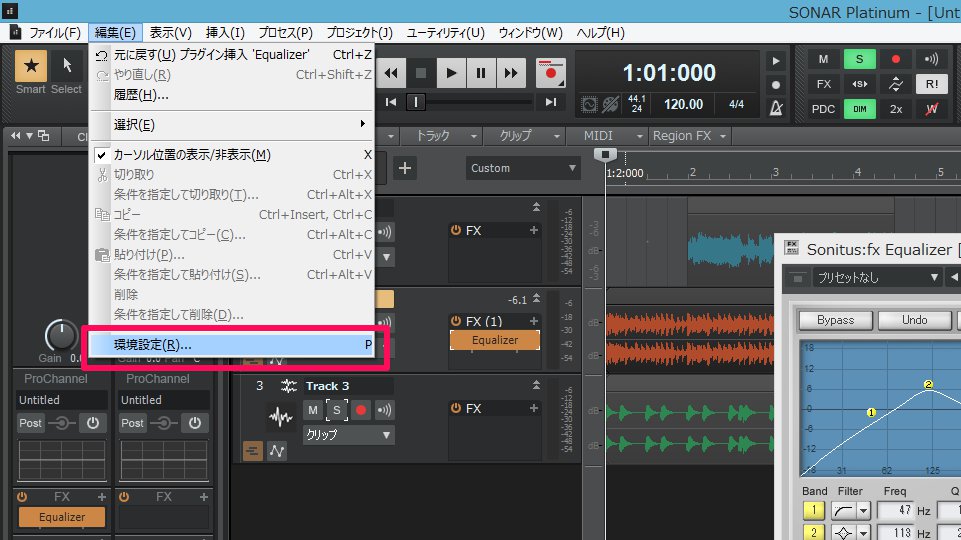The image size is (961, 540).
Task: Jump to project end icon
Action: (x=551, y=102)
